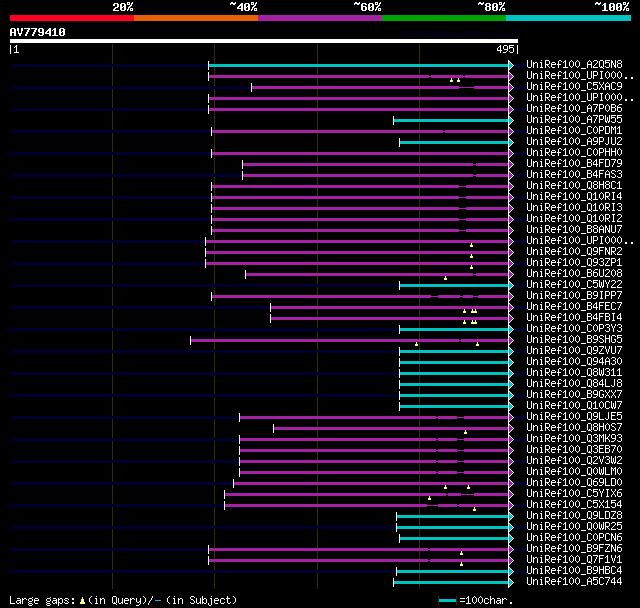Screen dimensions: 640x608
Task: Click the cyan alignment bar of UniRef100_C0P3Y3
Action: (x=454, y=329)
